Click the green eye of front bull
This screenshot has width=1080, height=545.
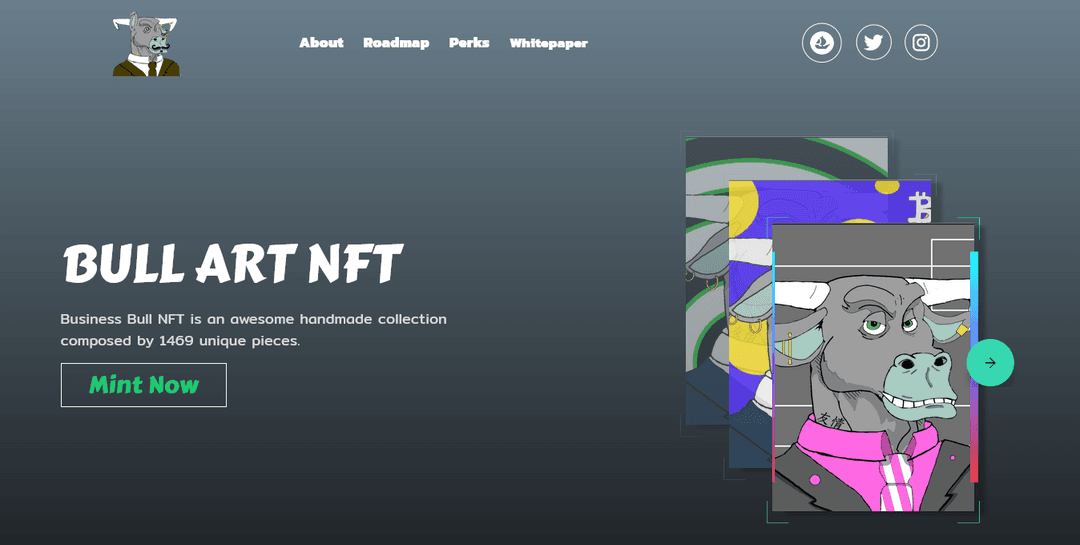pos(873,323)
